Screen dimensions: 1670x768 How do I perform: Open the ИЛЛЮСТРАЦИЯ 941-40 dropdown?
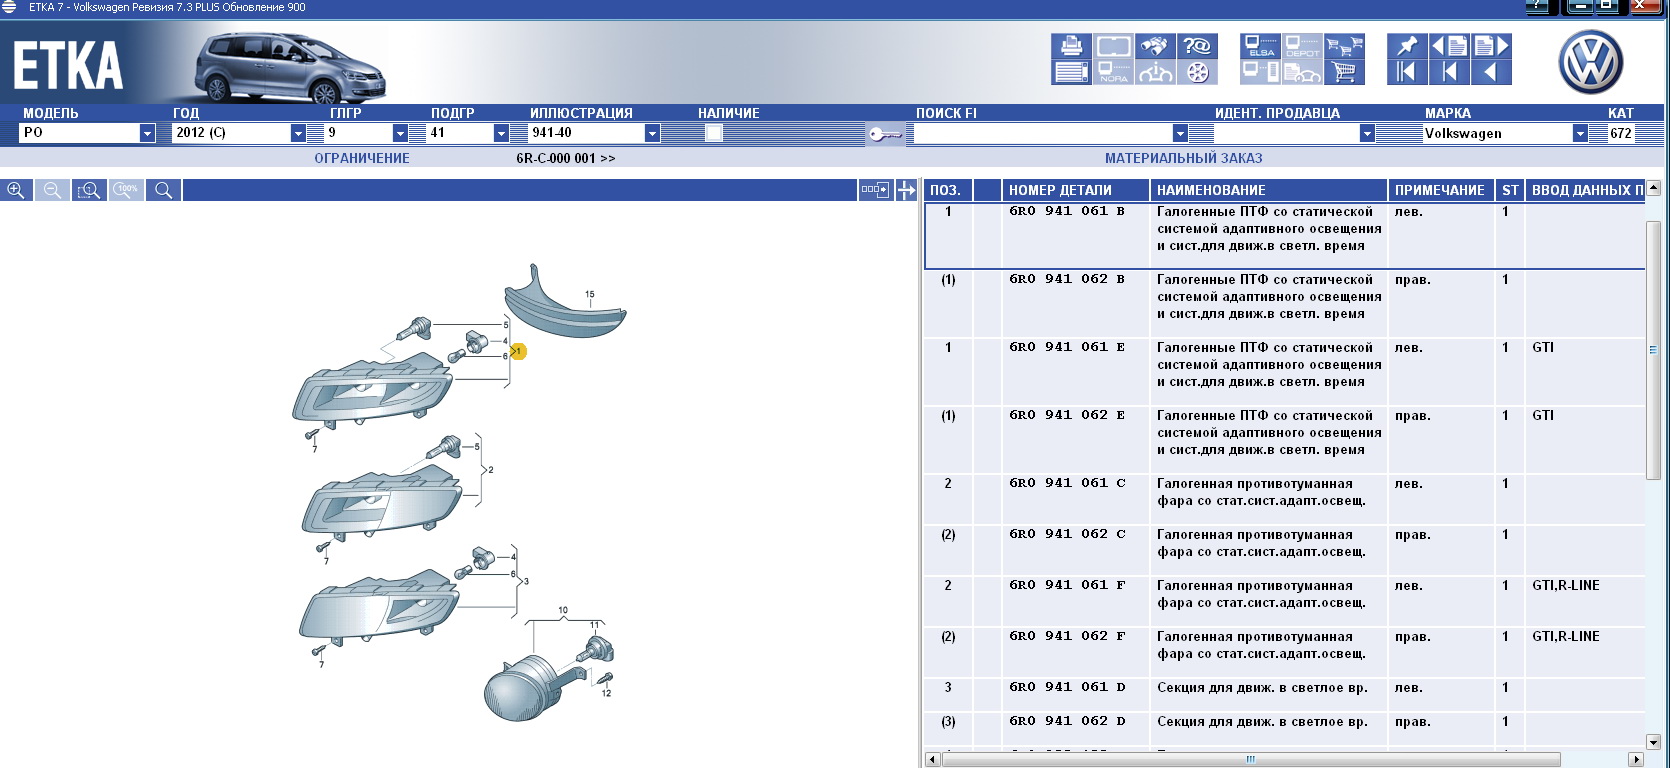click(x=652, y=133)
